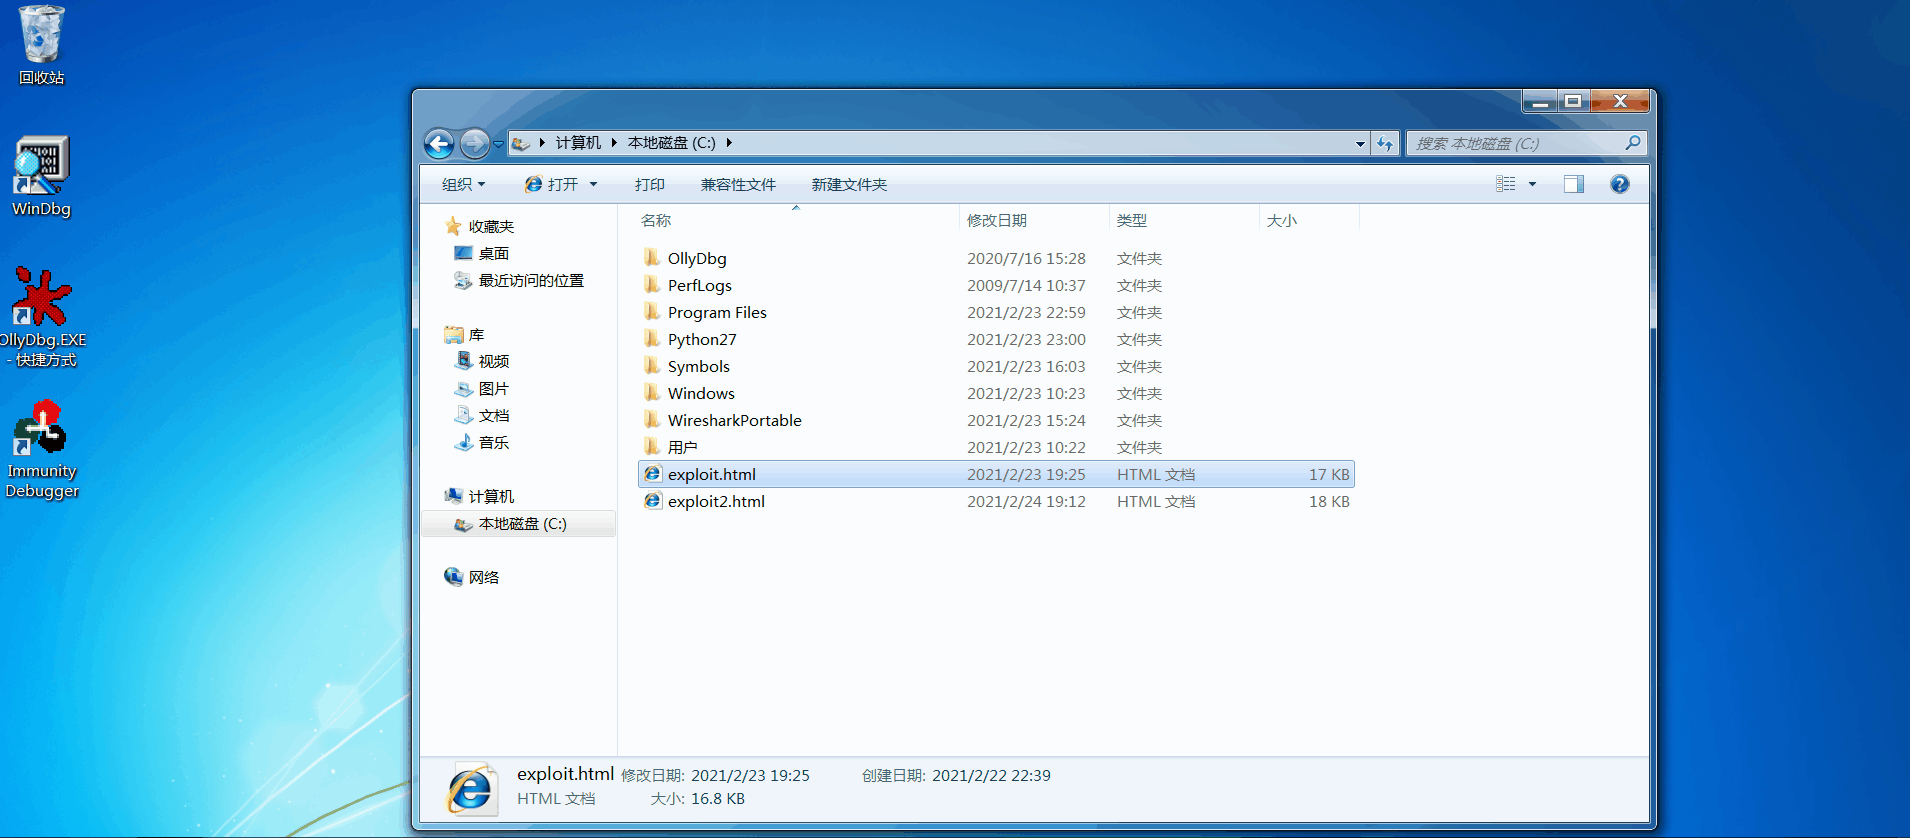
Task: Click the address bar refresh icon
Action: (x=1385, y=144)
